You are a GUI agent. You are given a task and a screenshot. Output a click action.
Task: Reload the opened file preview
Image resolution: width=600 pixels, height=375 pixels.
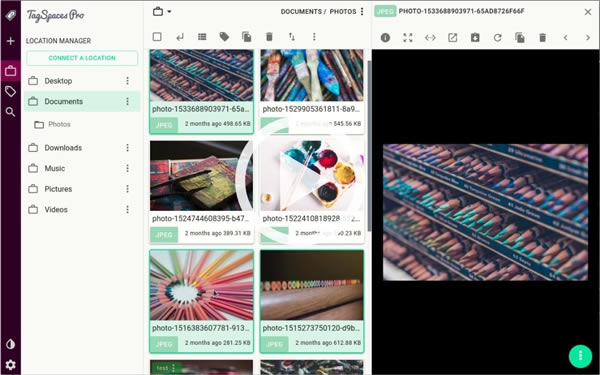pyautogui.click(x=497, y=38)
